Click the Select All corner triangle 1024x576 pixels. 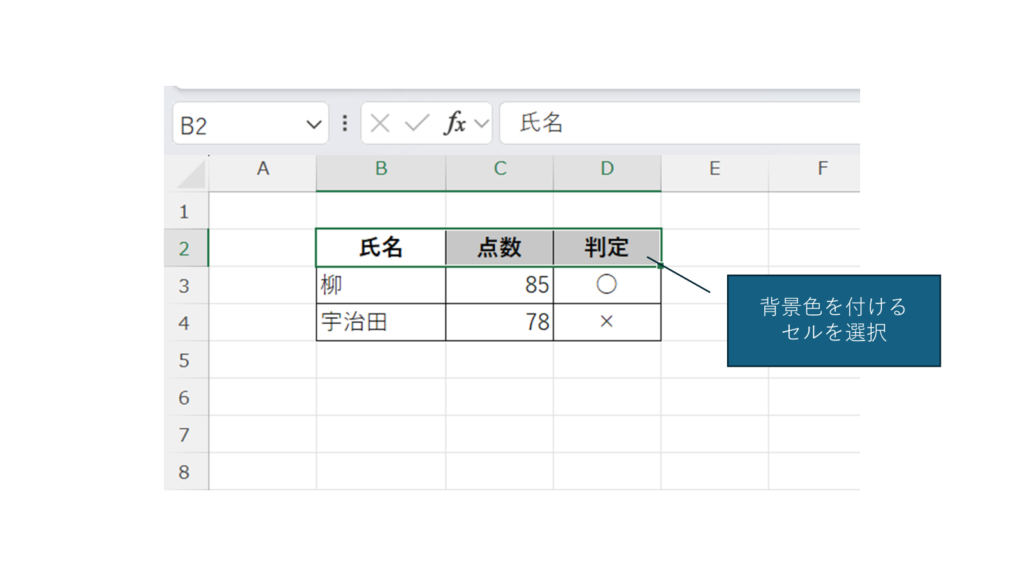point(189,174)
